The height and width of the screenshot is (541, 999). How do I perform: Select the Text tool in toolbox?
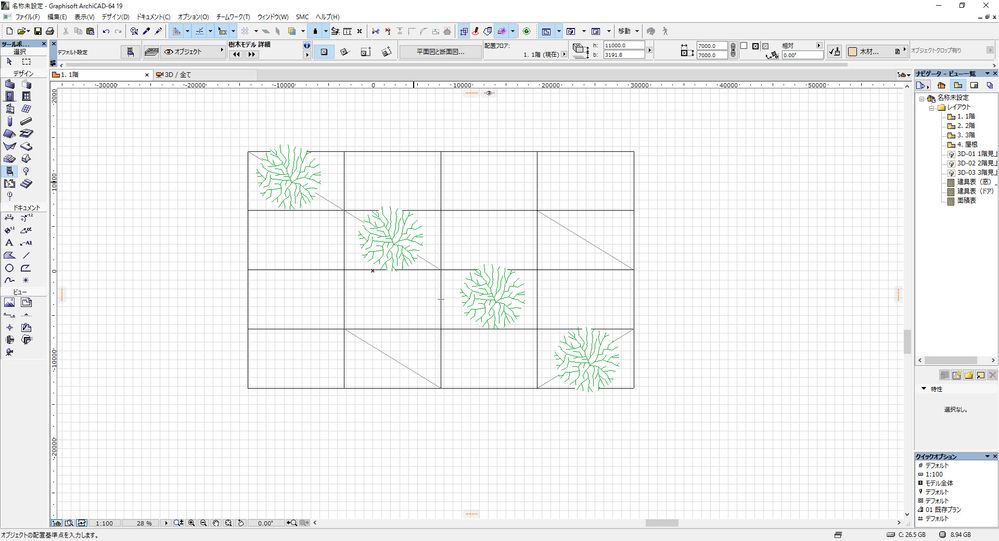point(9,243)
